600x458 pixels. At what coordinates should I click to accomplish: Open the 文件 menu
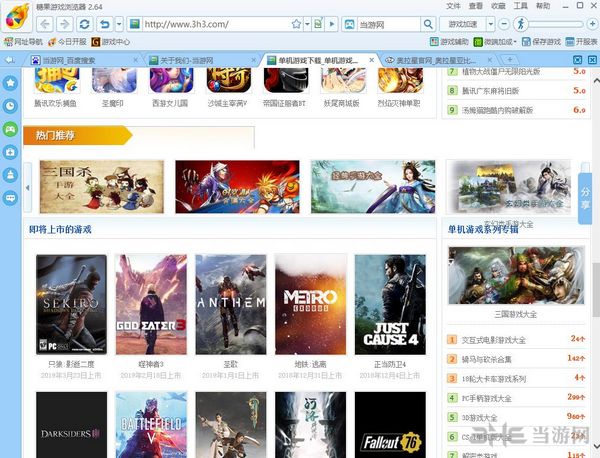point(453,6)
